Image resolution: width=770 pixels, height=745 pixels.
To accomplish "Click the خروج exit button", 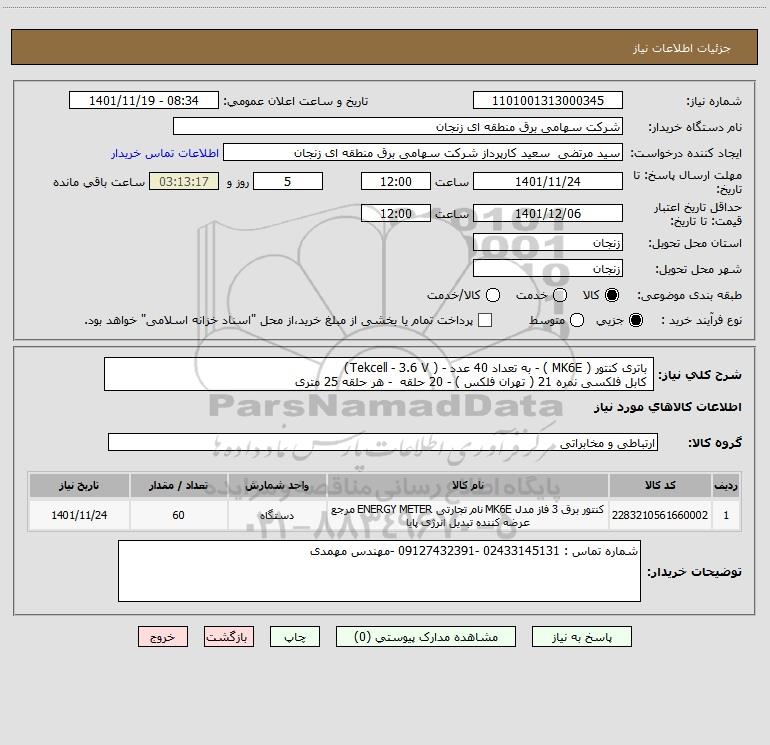I will 163,637.
